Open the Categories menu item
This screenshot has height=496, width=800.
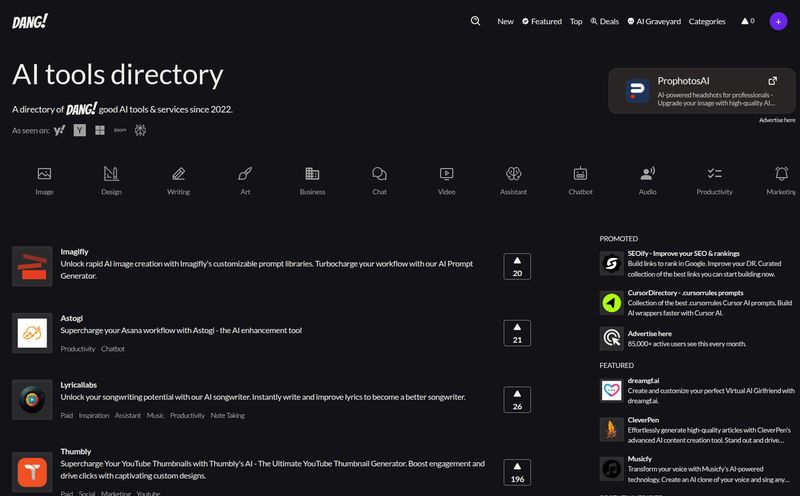point(707,21)
